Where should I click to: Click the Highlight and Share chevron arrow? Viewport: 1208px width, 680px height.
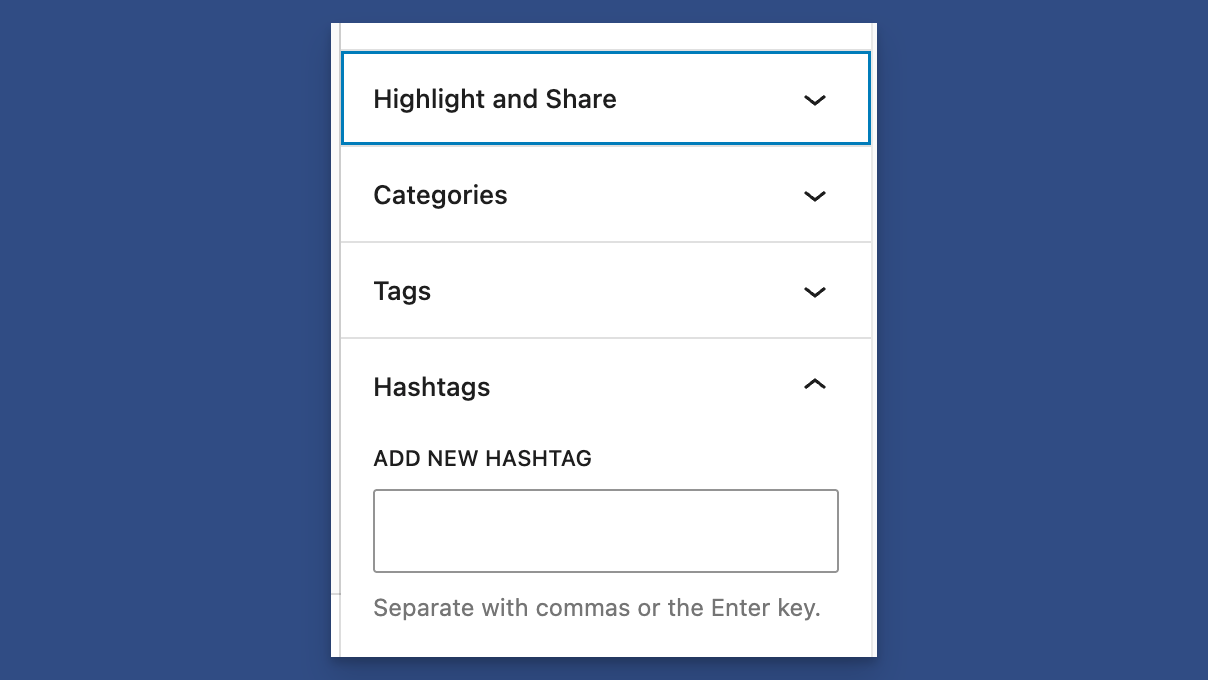coord(815,100)
